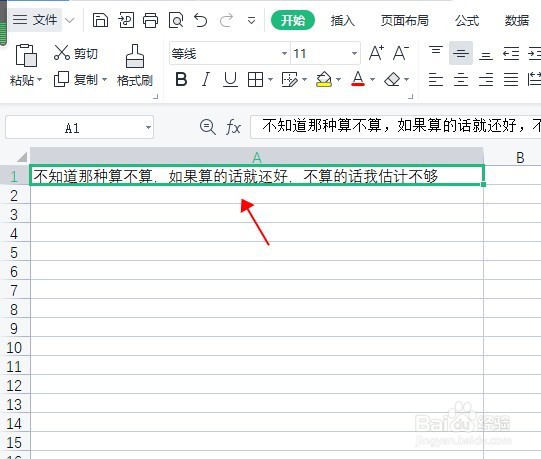Expand the arrow next to 文件
The width and height of the screenshot is (541, 459).
[x=70, y=20]
